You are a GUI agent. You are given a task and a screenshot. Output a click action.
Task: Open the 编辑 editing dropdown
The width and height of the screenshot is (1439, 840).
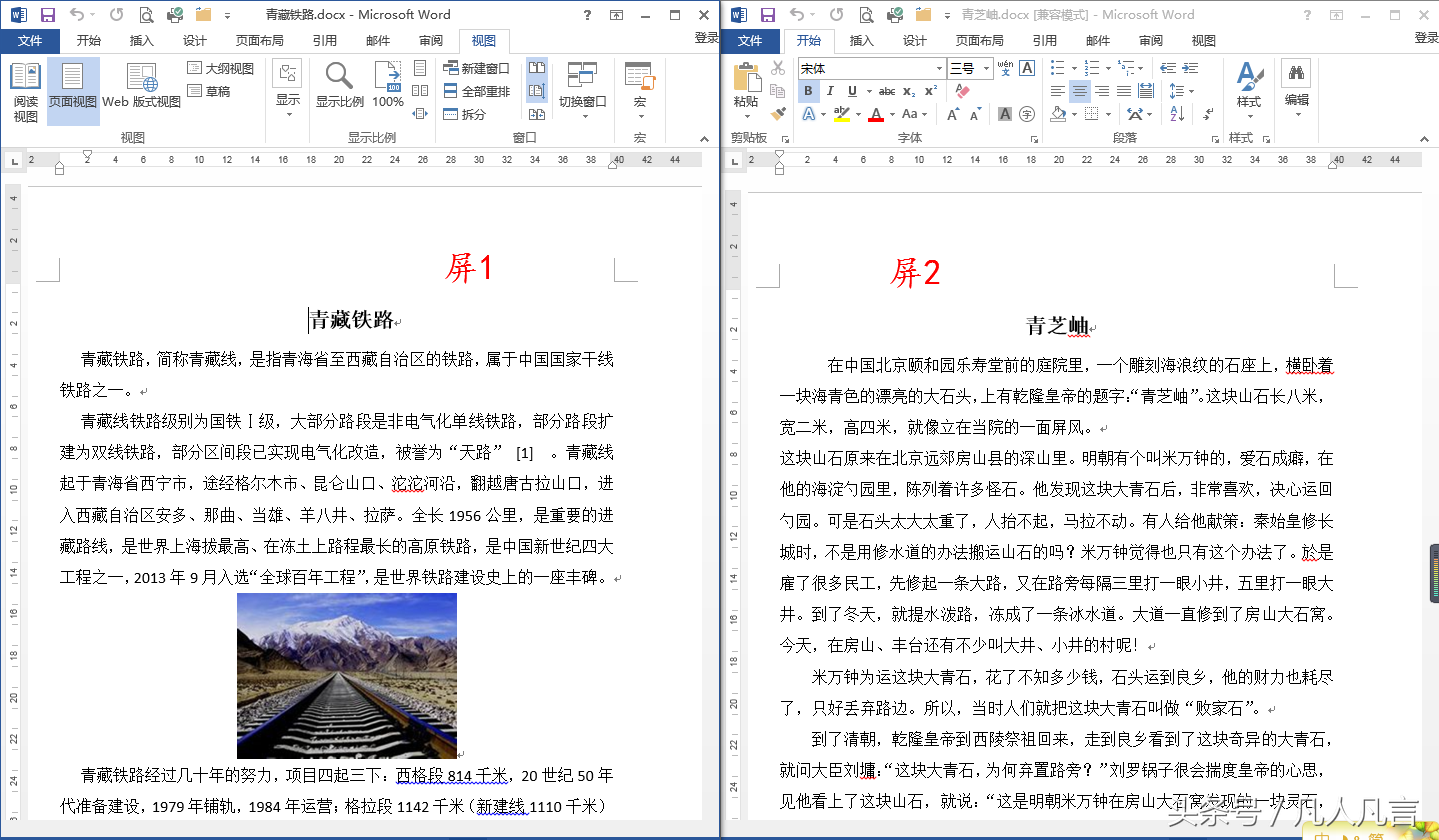tap(1296, 90)
